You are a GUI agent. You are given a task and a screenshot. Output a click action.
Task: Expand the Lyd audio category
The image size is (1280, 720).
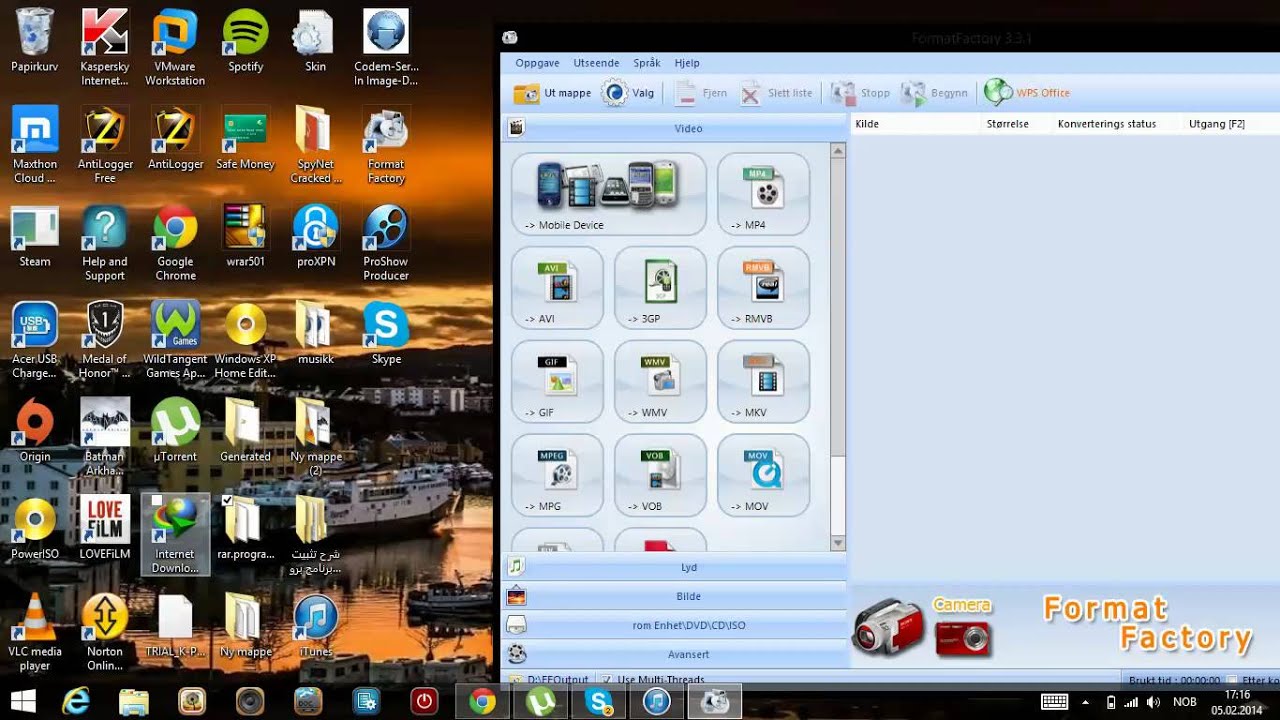point(674,567)
